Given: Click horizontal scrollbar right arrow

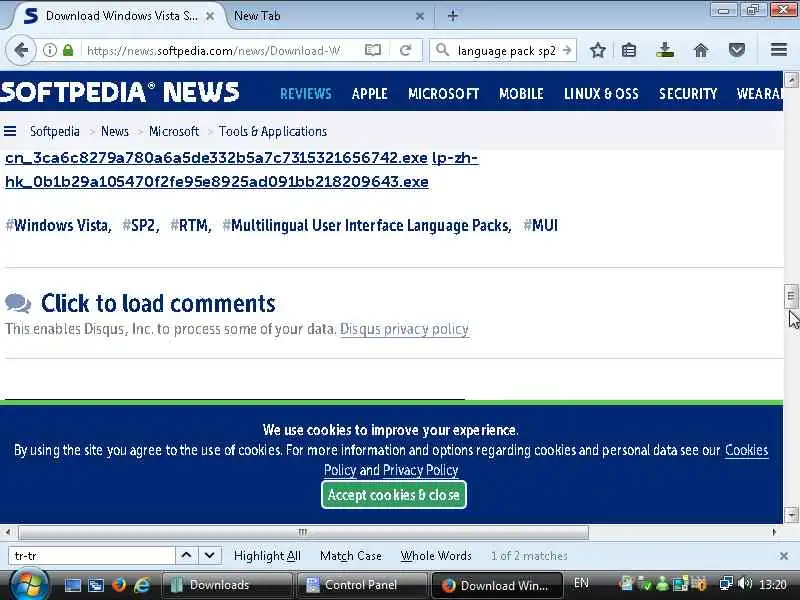Looking at the screenshot, I should (774, 532).
